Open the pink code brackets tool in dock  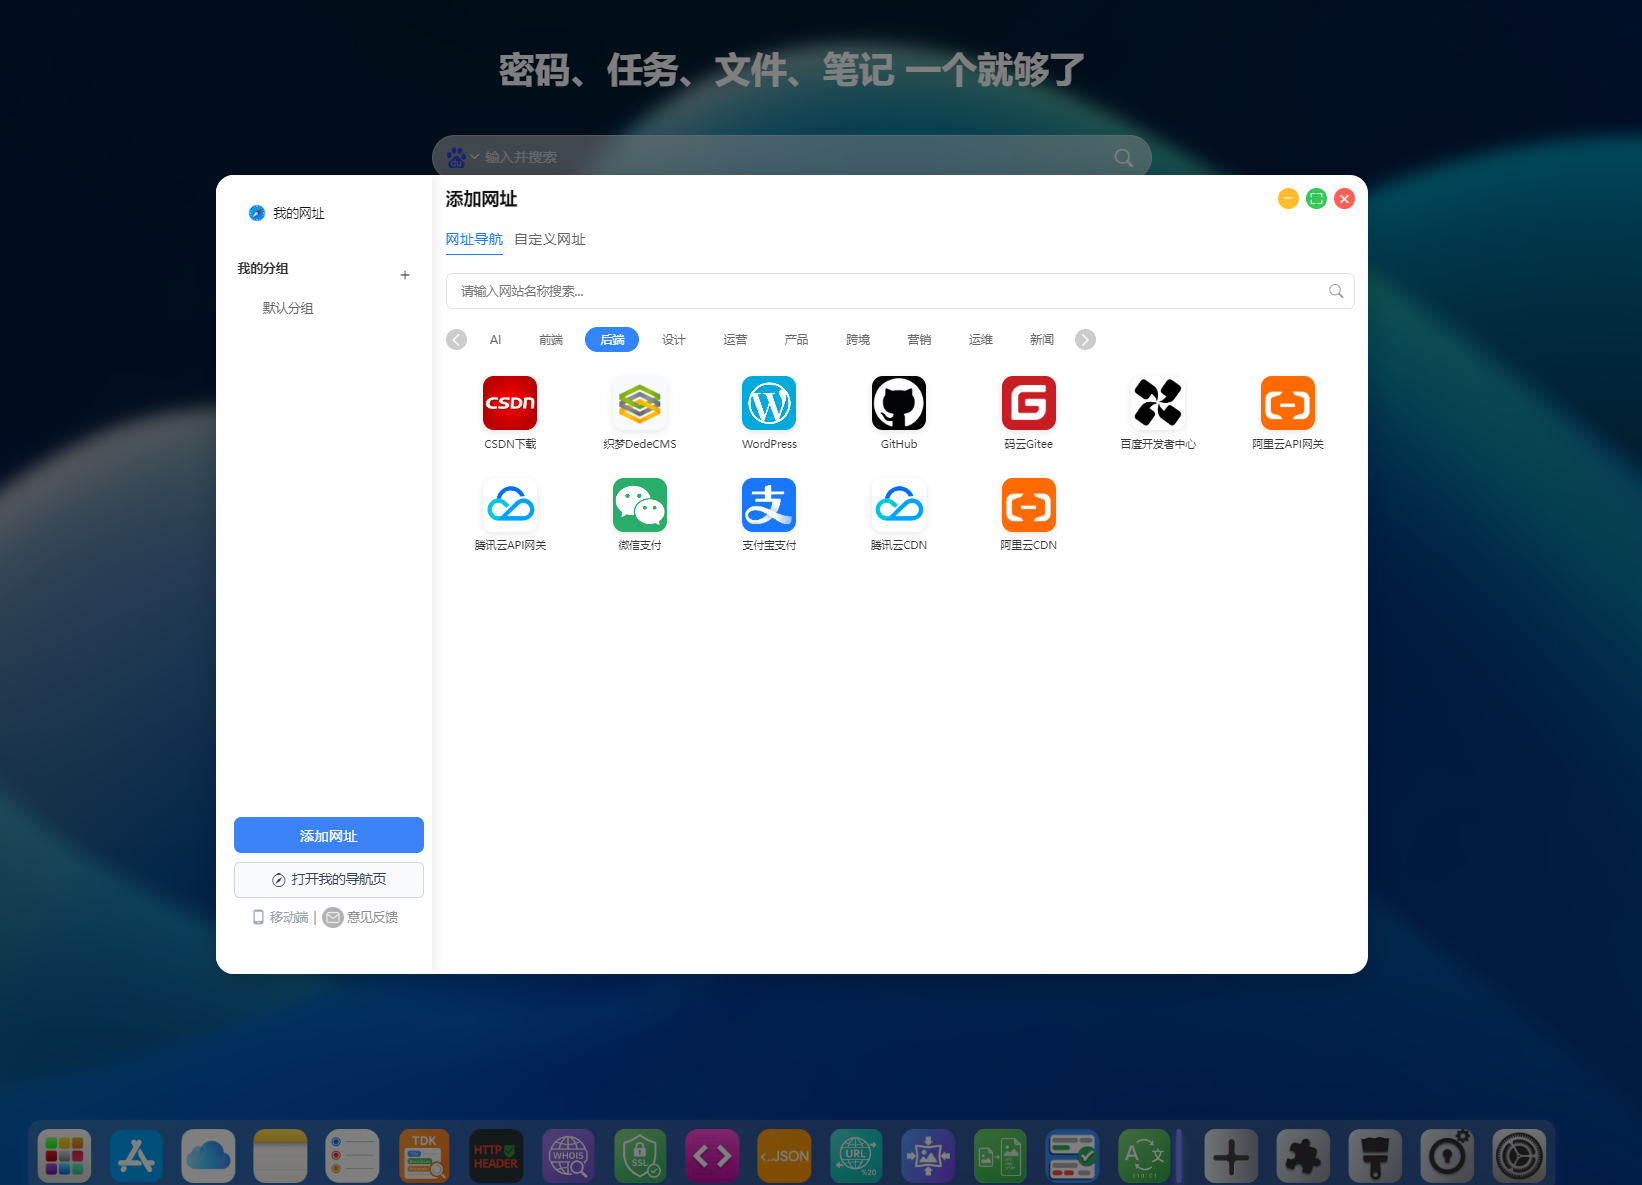click(712, 1156)
